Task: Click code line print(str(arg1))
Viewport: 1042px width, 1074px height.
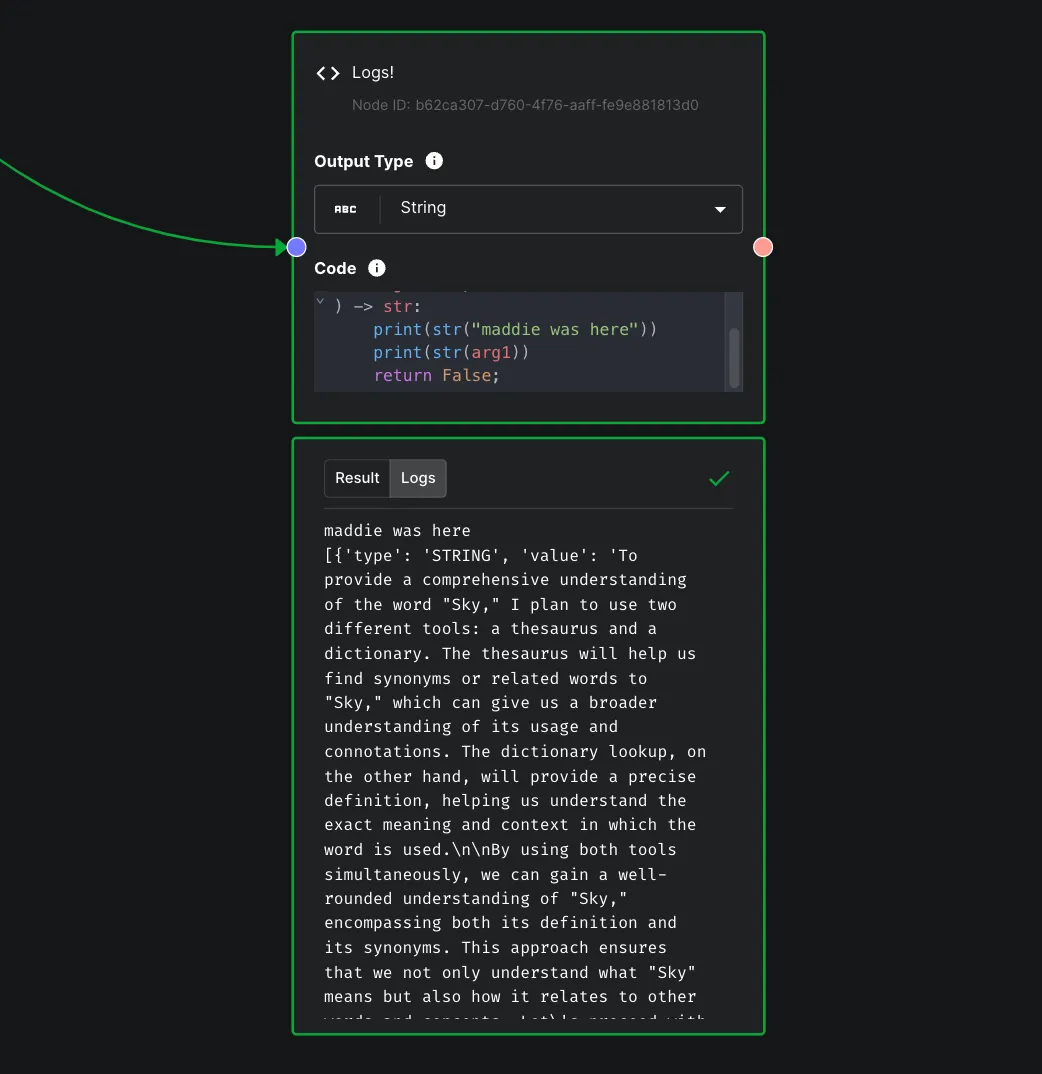Action: point(451,352)
